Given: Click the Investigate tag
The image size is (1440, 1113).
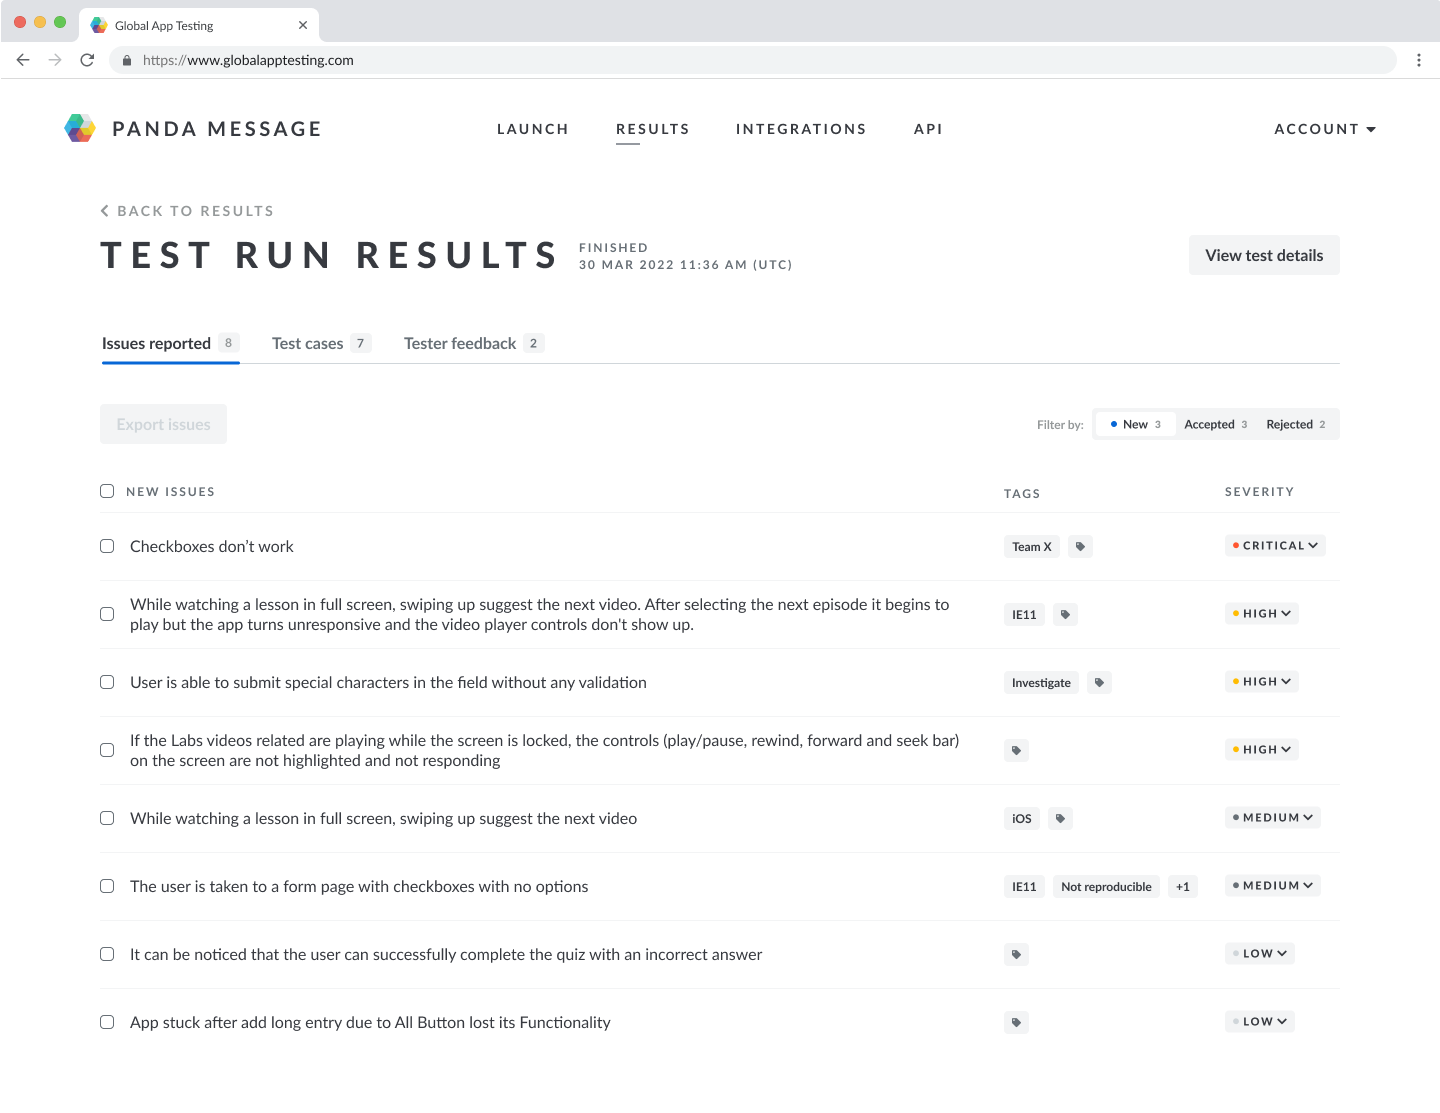Looking at the screenshot, I should pyautogui.click(x=1041, y=682).
